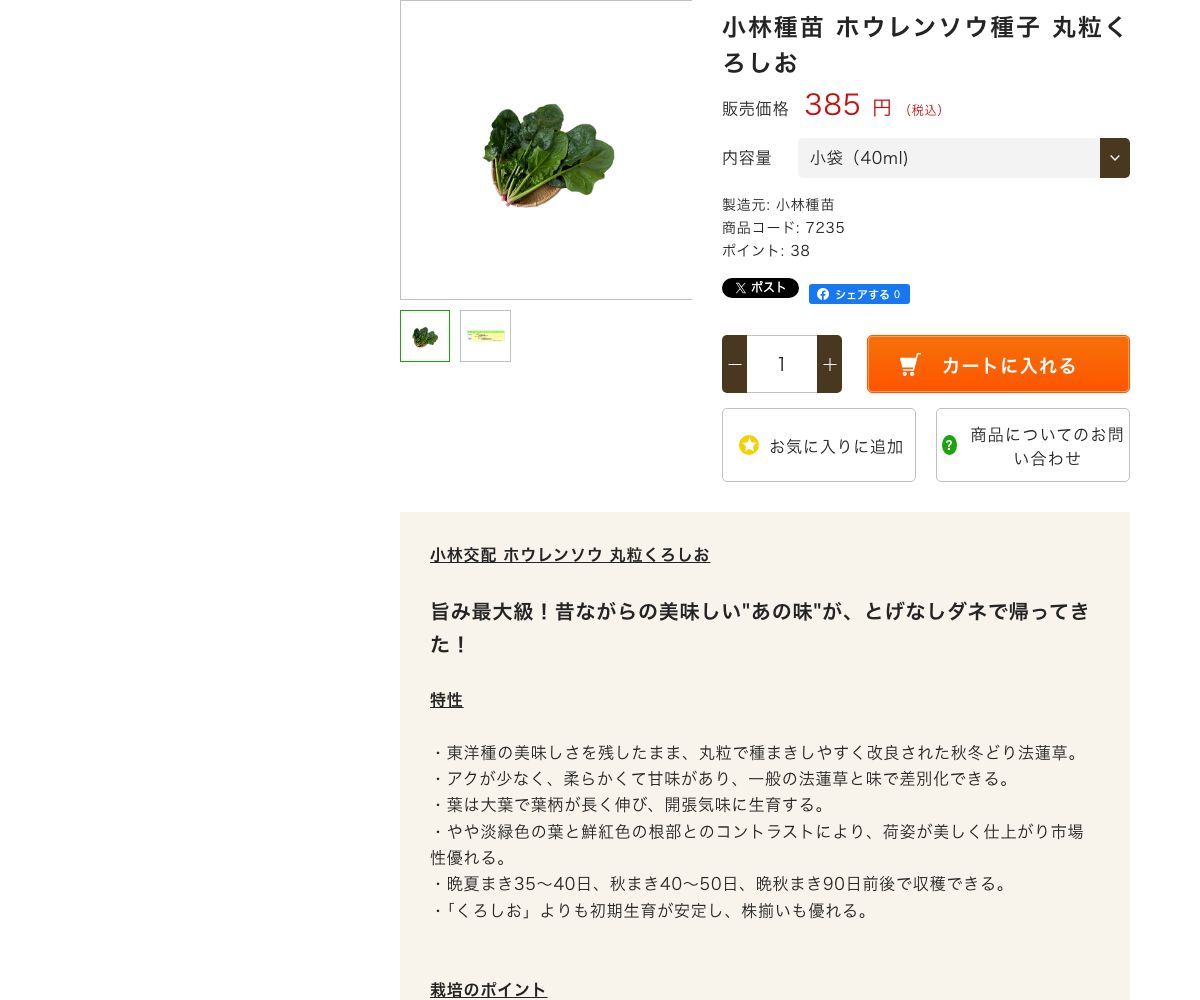The image size is (1200, 1000).
Task: Click the minus icon to decrease quantity
Action: click(x=735, y=364)
